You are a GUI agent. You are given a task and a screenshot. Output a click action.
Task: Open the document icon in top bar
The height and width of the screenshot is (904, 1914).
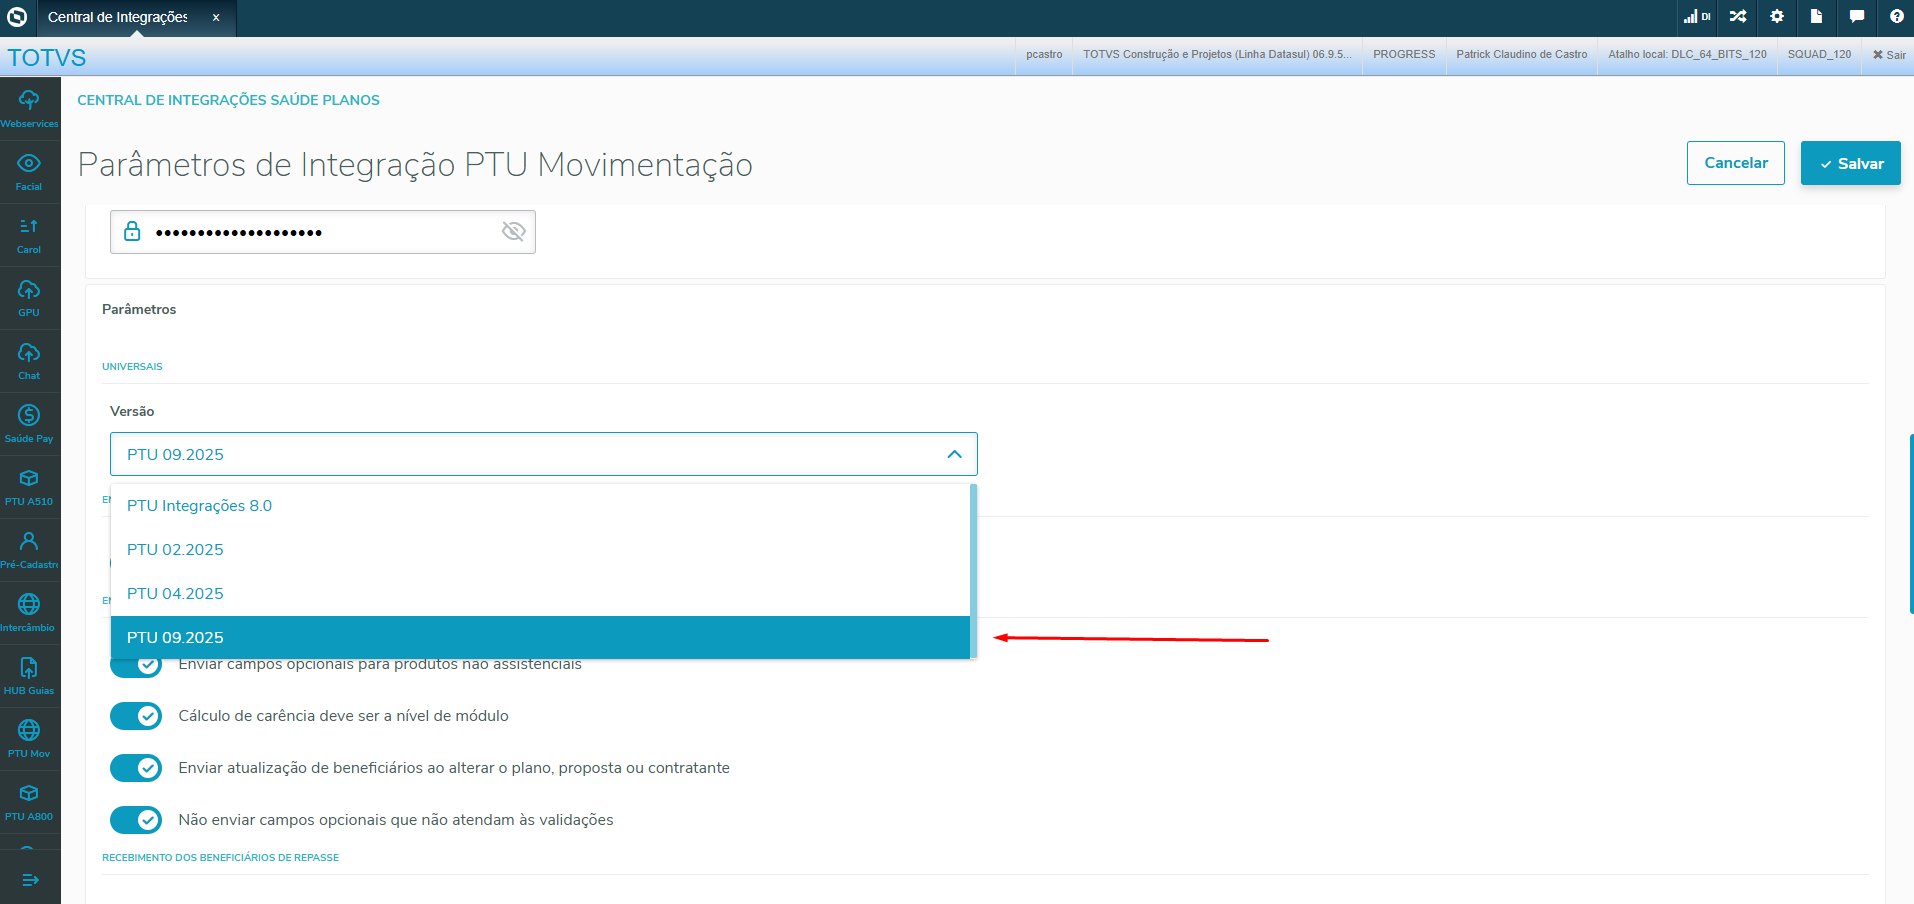pos(1816,17)
